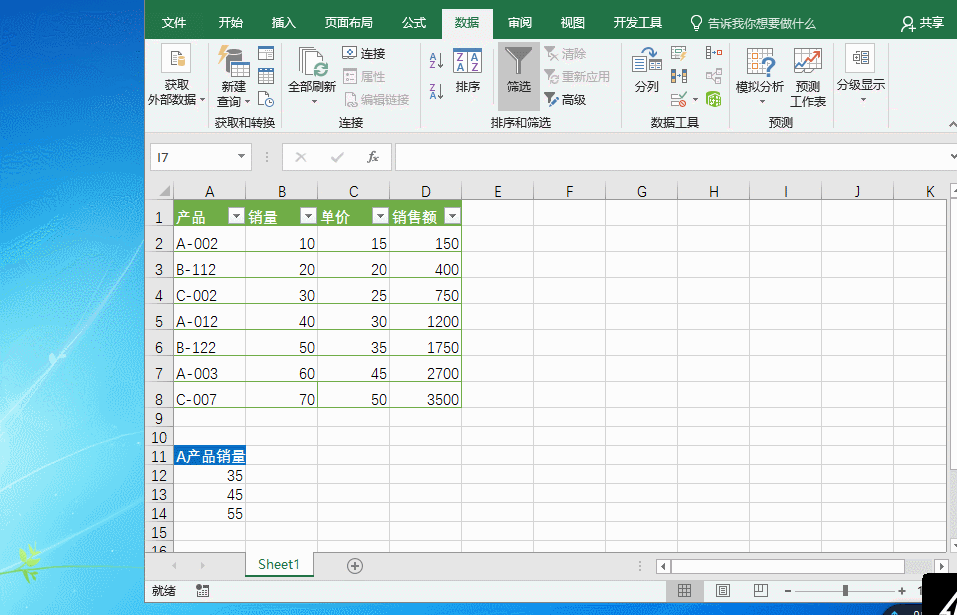The width and height of the screenshot is (957, 615).
Task: Click the 共享 share button
Action: click(x=922, y=23)
